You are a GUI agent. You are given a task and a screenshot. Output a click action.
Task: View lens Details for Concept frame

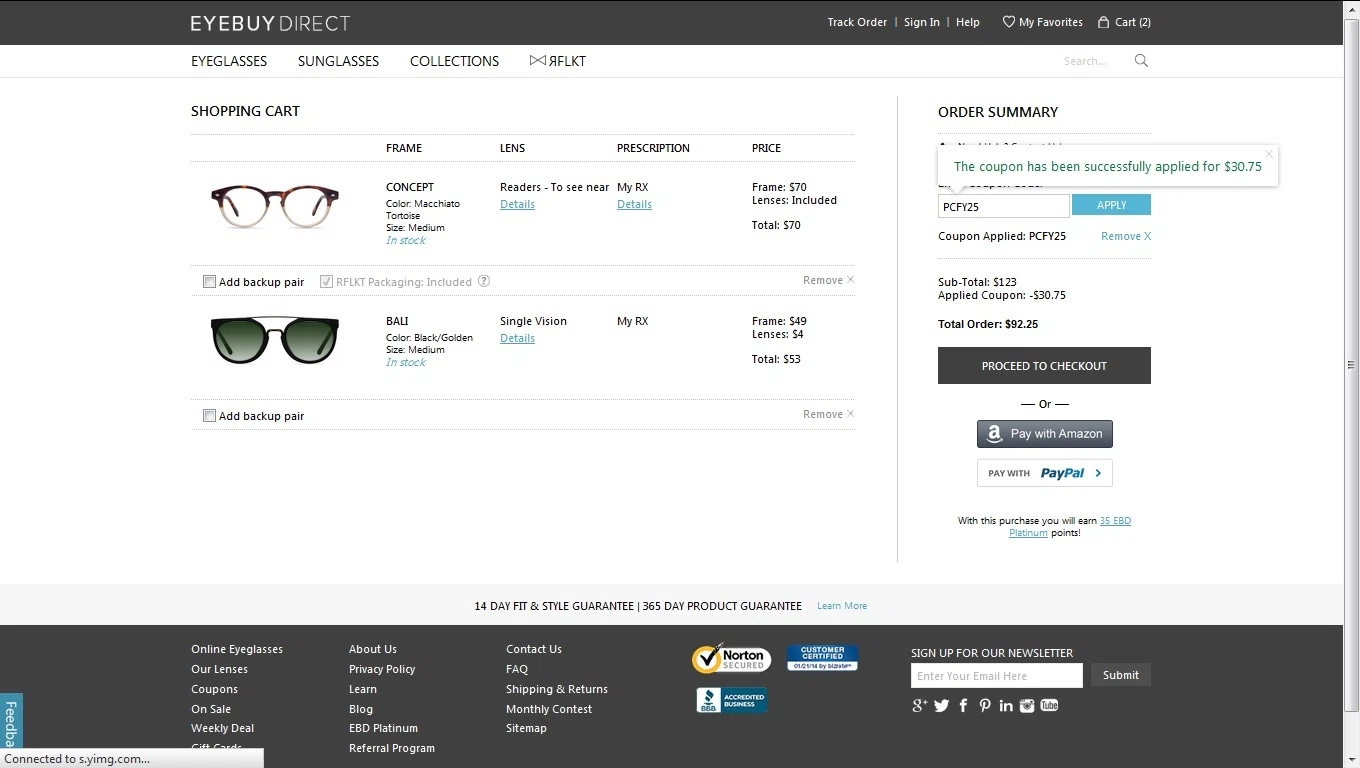(x=517, y=204)
